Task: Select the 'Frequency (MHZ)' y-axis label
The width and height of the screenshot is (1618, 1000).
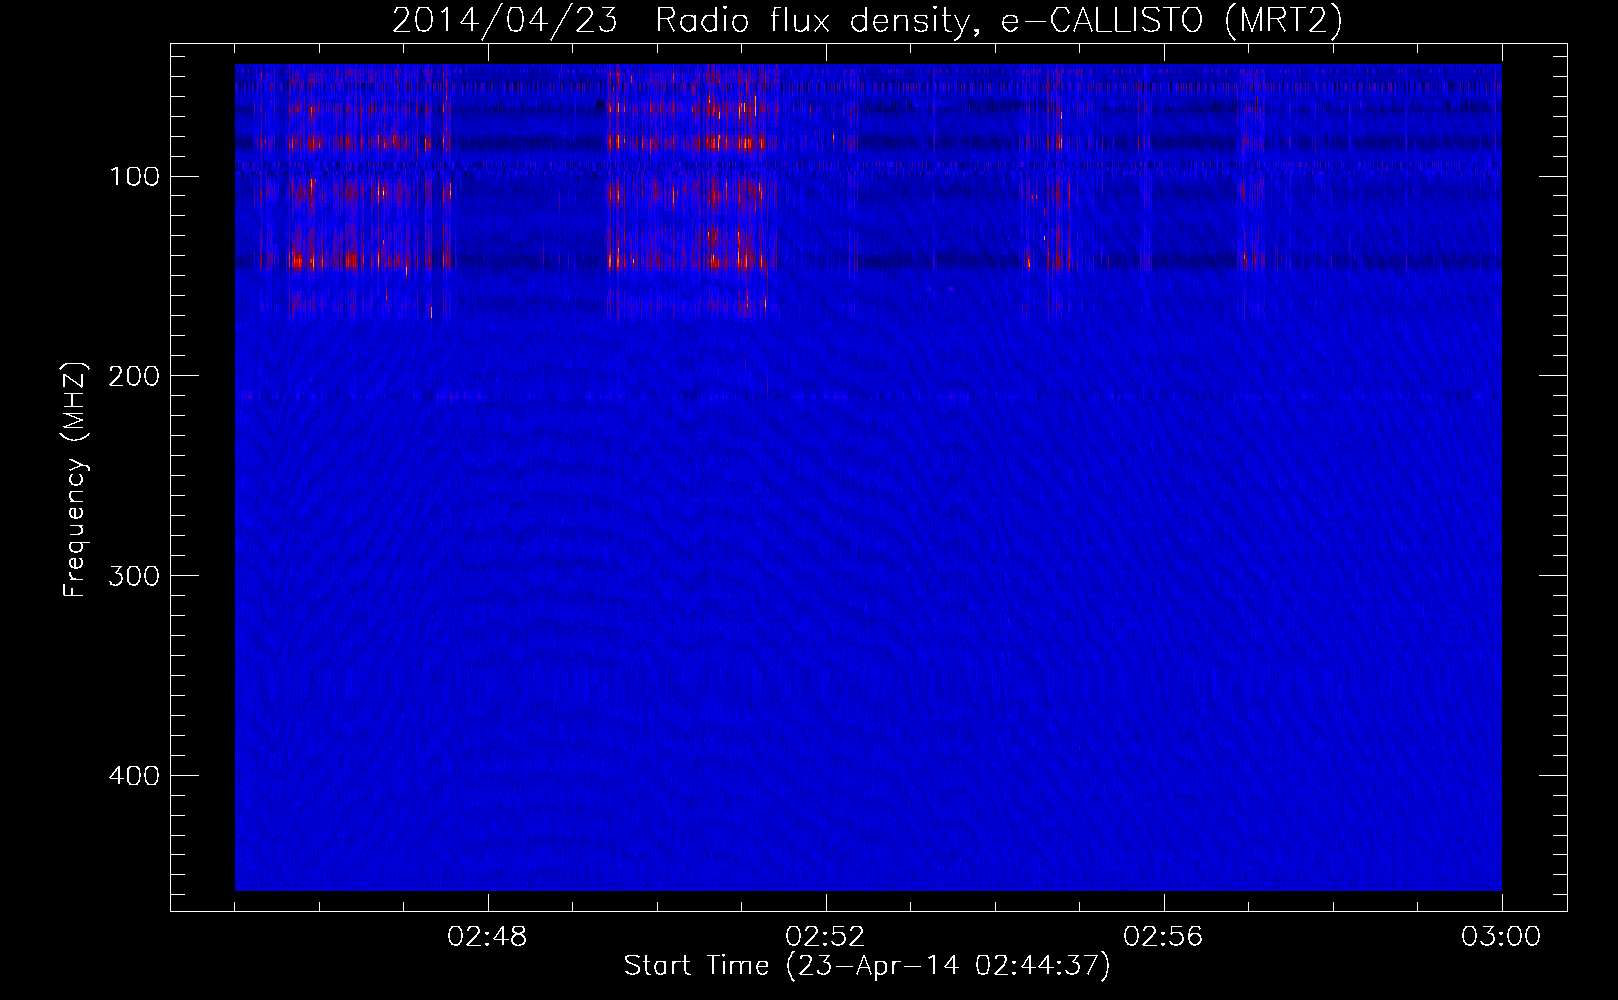Action: coord(75,480)
